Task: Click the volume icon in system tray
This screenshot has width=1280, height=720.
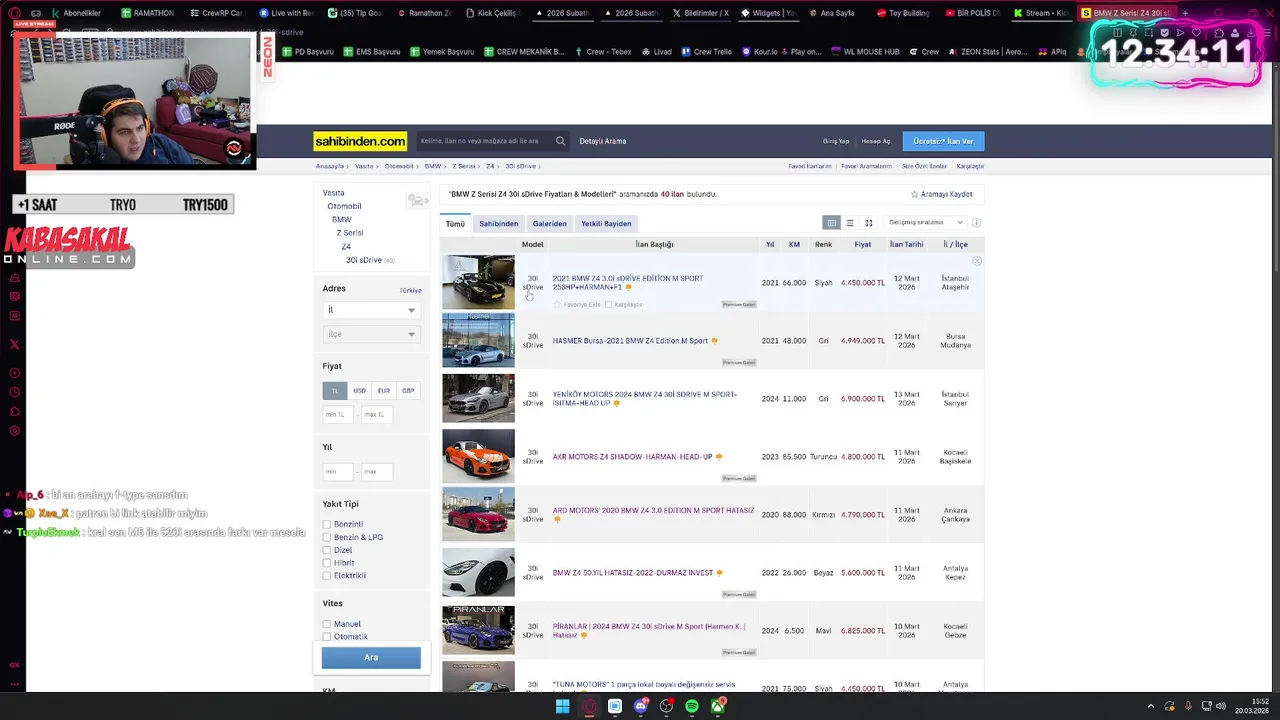Action: [x=1220, y=707]
